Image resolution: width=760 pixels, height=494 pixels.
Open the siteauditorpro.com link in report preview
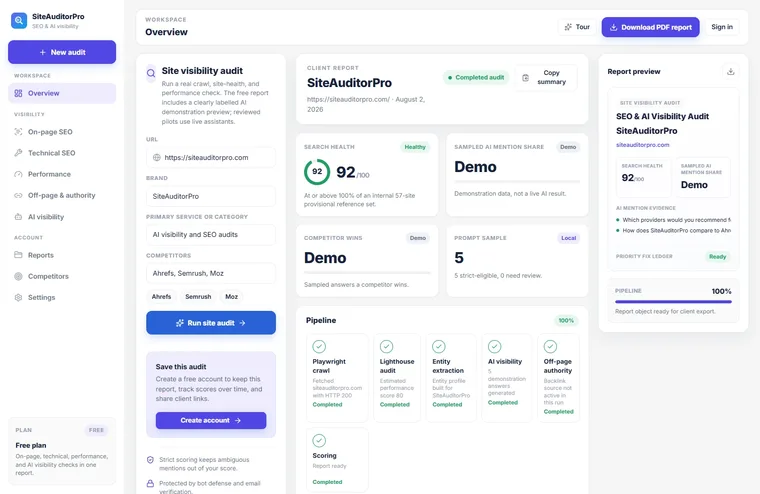[x=643, y=144]
